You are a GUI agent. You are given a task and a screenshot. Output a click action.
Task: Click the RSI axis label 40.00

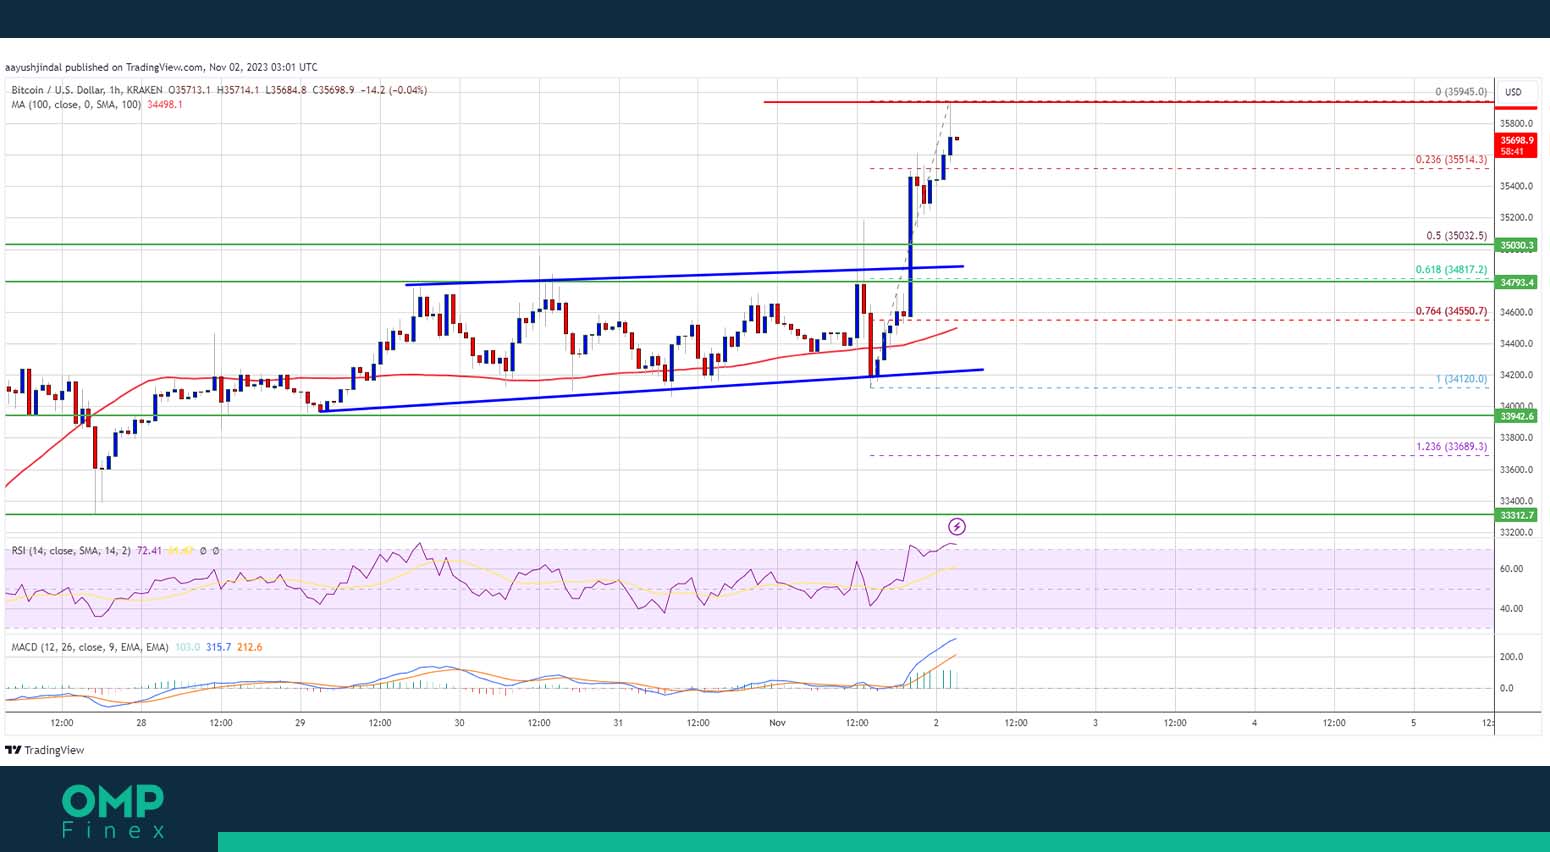(1511, 608)
